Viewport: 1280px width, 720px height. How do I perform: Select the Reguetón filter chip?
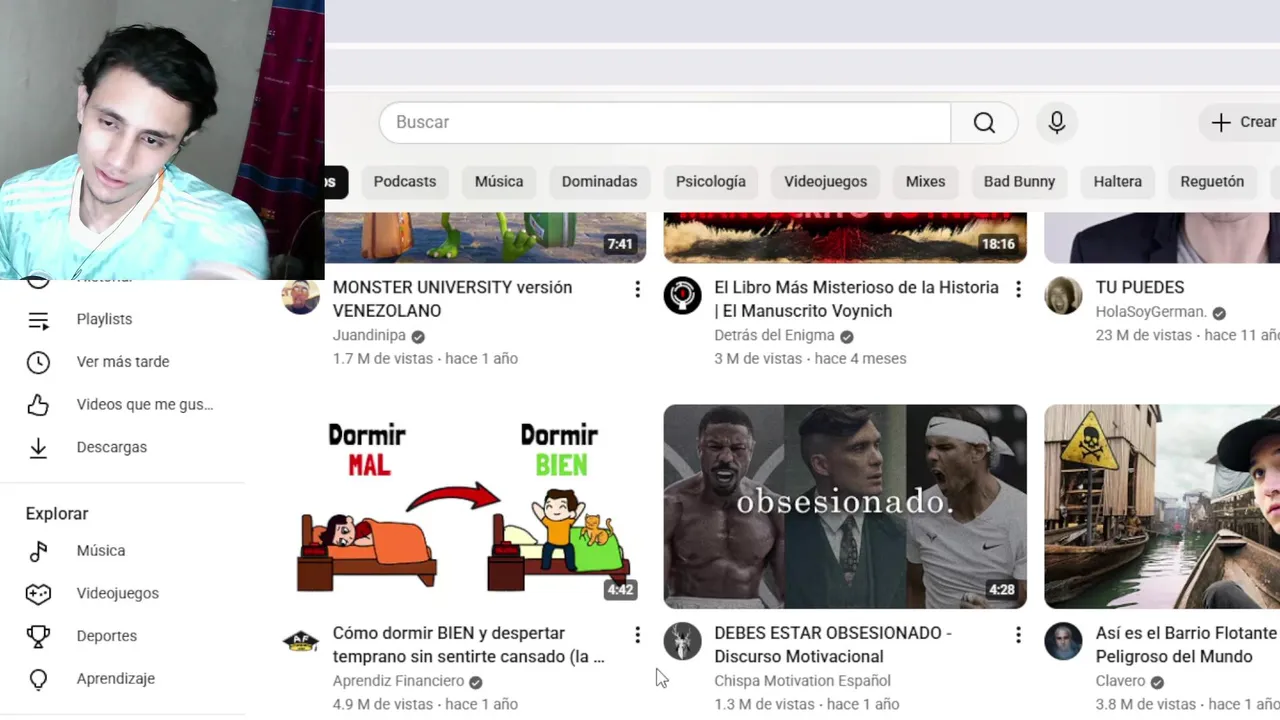1212,181
